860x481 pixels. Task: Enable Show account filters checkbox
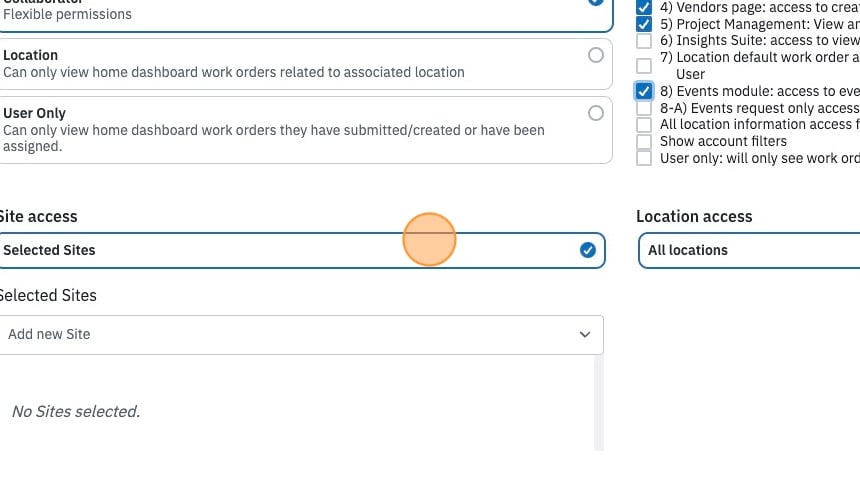[644, 142]
